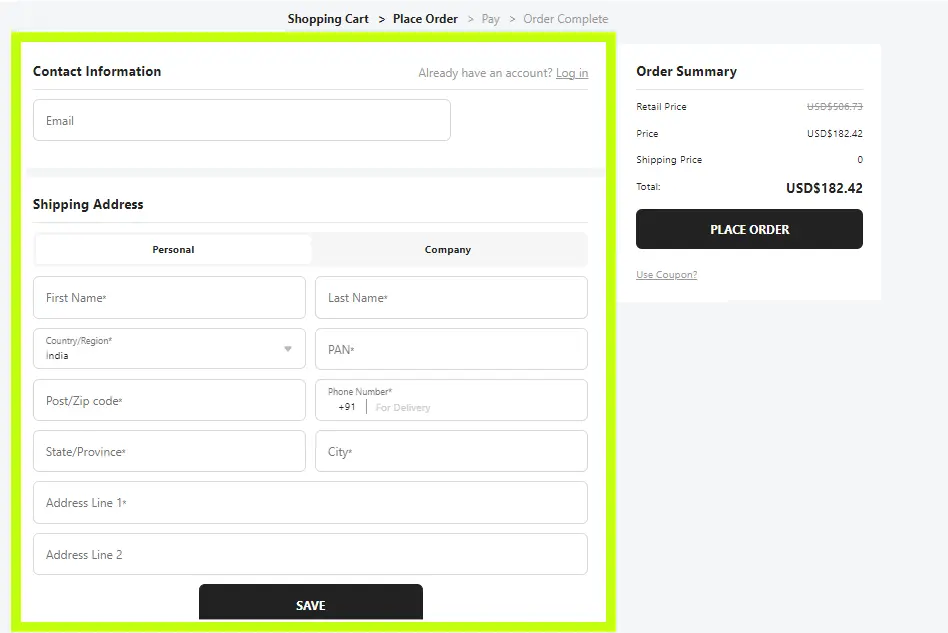Focus the First Name field
The height and width of the screenshot is (633, 948).
tap(169, 297)
